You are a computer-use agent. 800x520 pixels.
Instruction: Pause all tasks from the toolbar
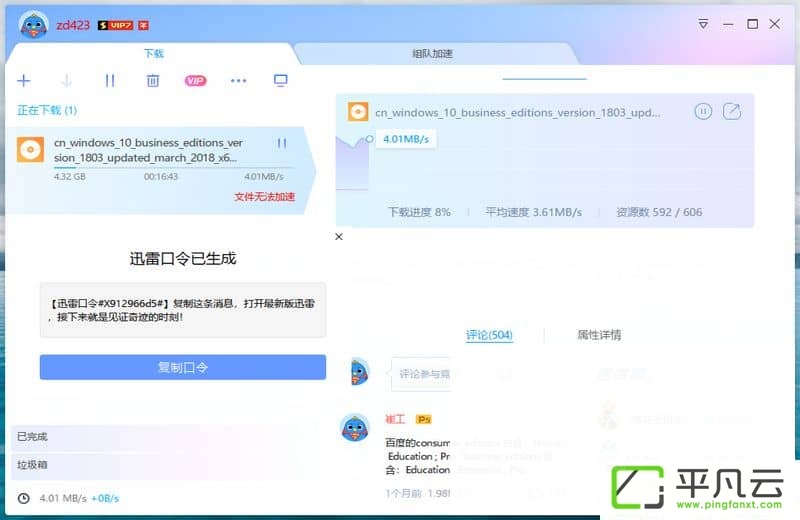click(110, 81)
